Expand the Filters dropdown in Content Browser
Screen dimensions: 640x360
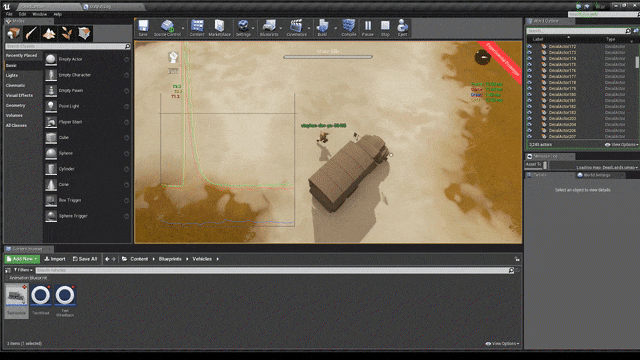coord(23,270)
